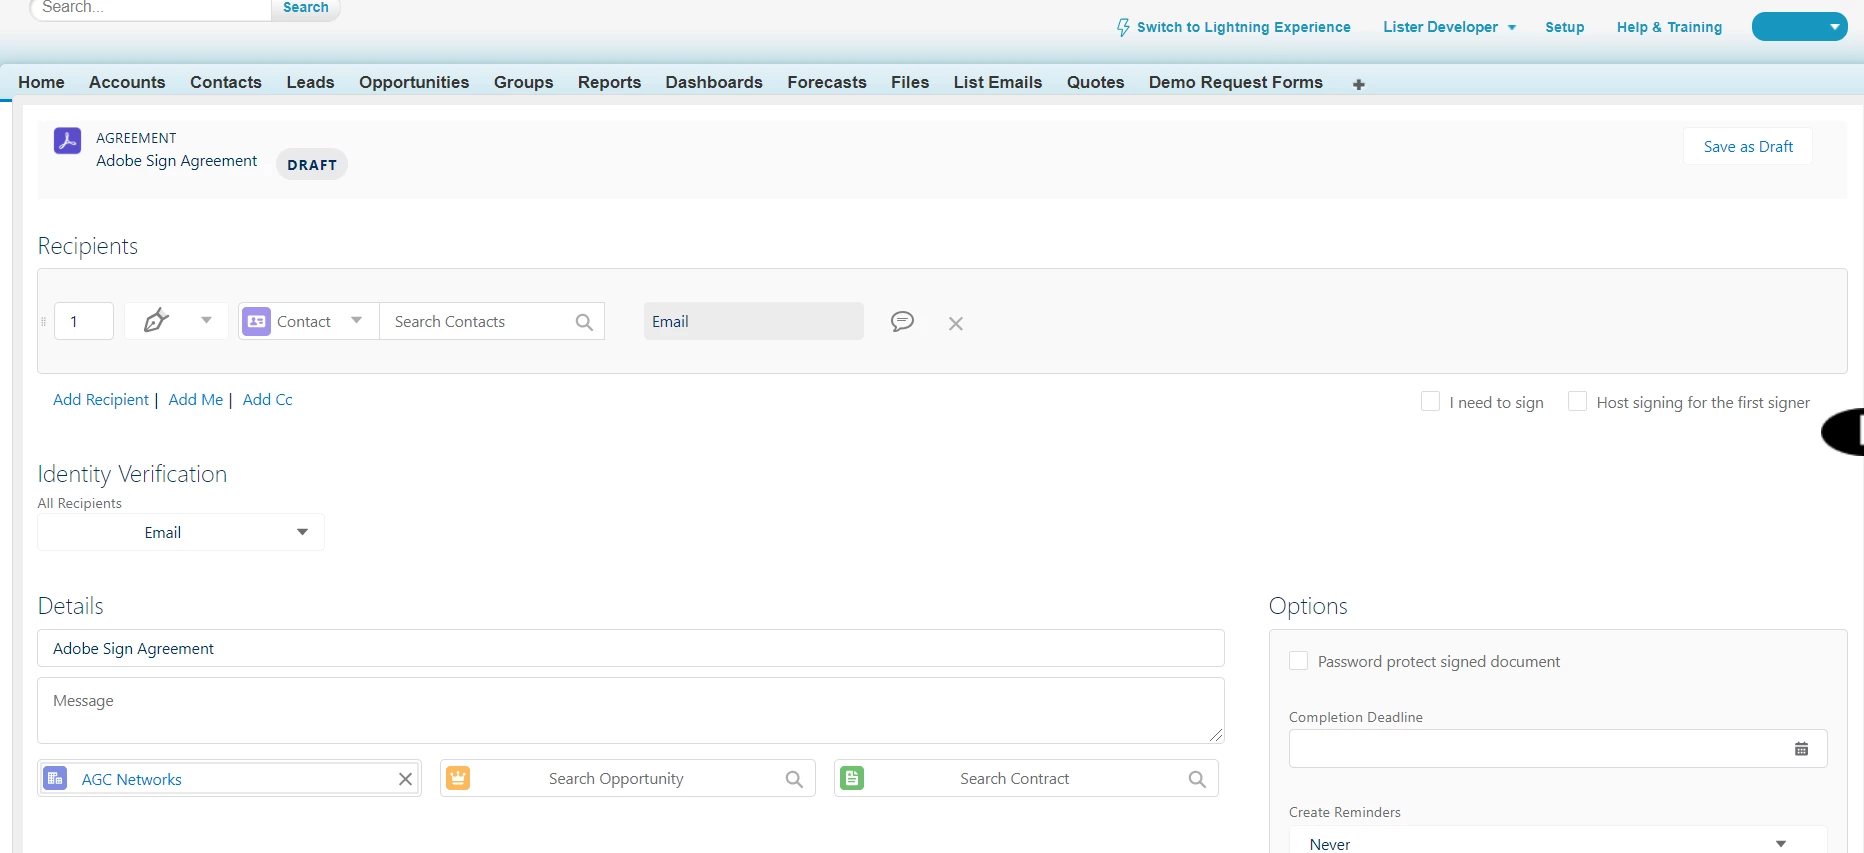Open the List Emails tab
The width and height of the screenshot is (1864, 853).
tap(998, 82)
